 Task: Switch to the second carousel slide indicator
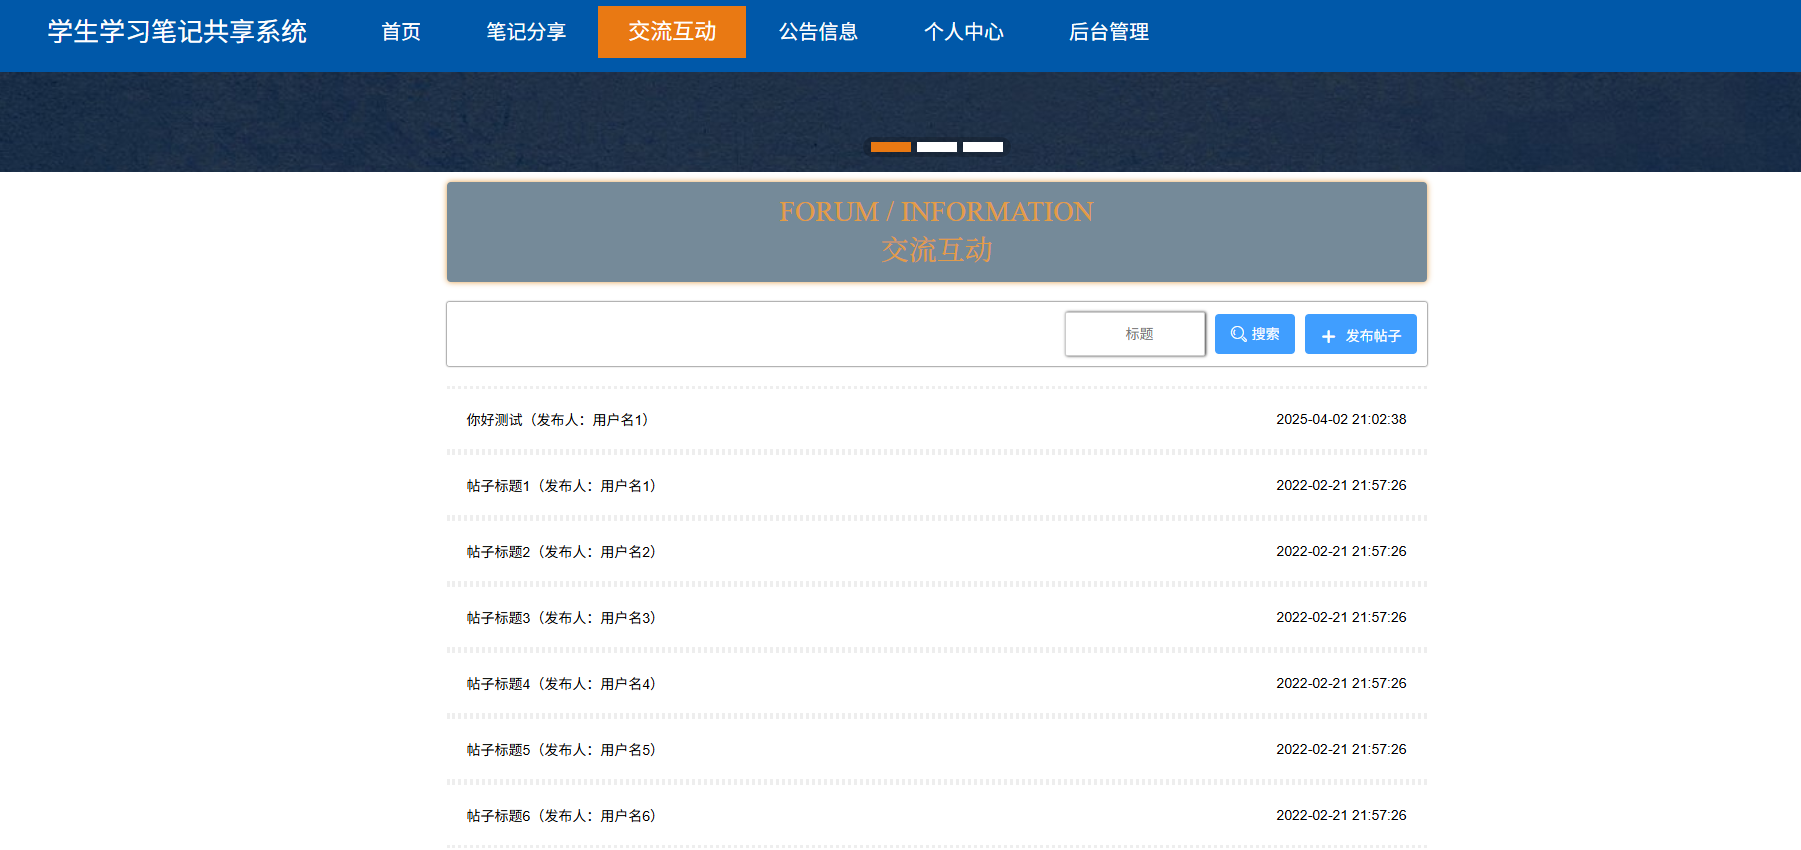click(x=937, y=147)
